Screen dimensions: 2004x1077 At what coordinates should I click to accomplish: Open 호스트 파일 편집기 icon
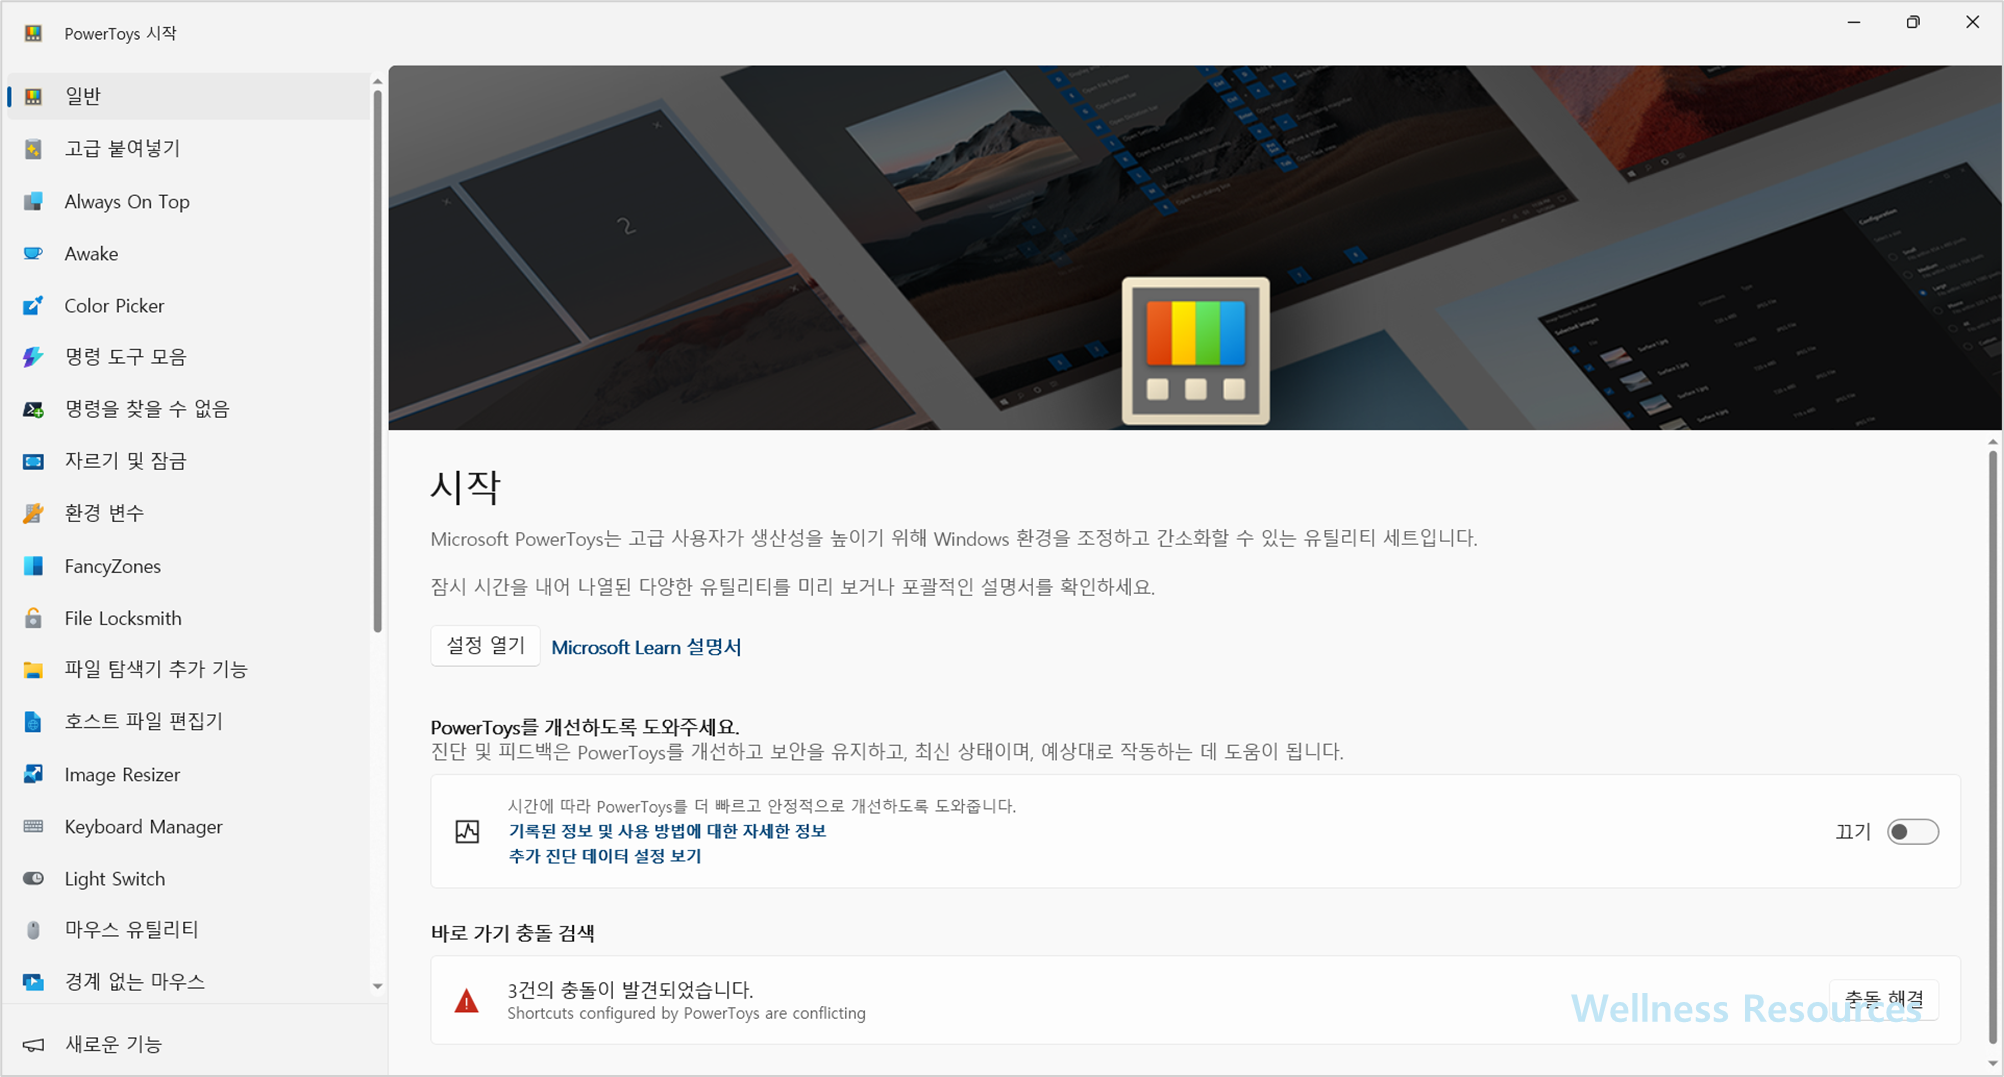coord(33,721)
